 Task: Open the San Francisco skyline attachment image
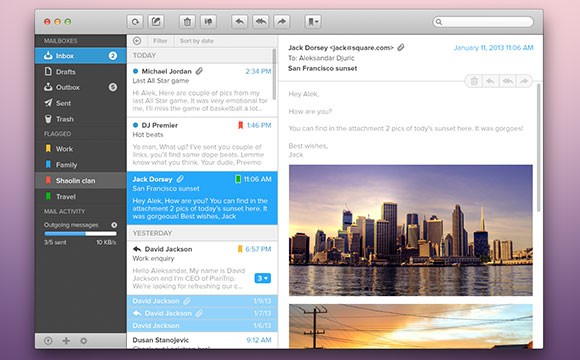click(411, 230)
